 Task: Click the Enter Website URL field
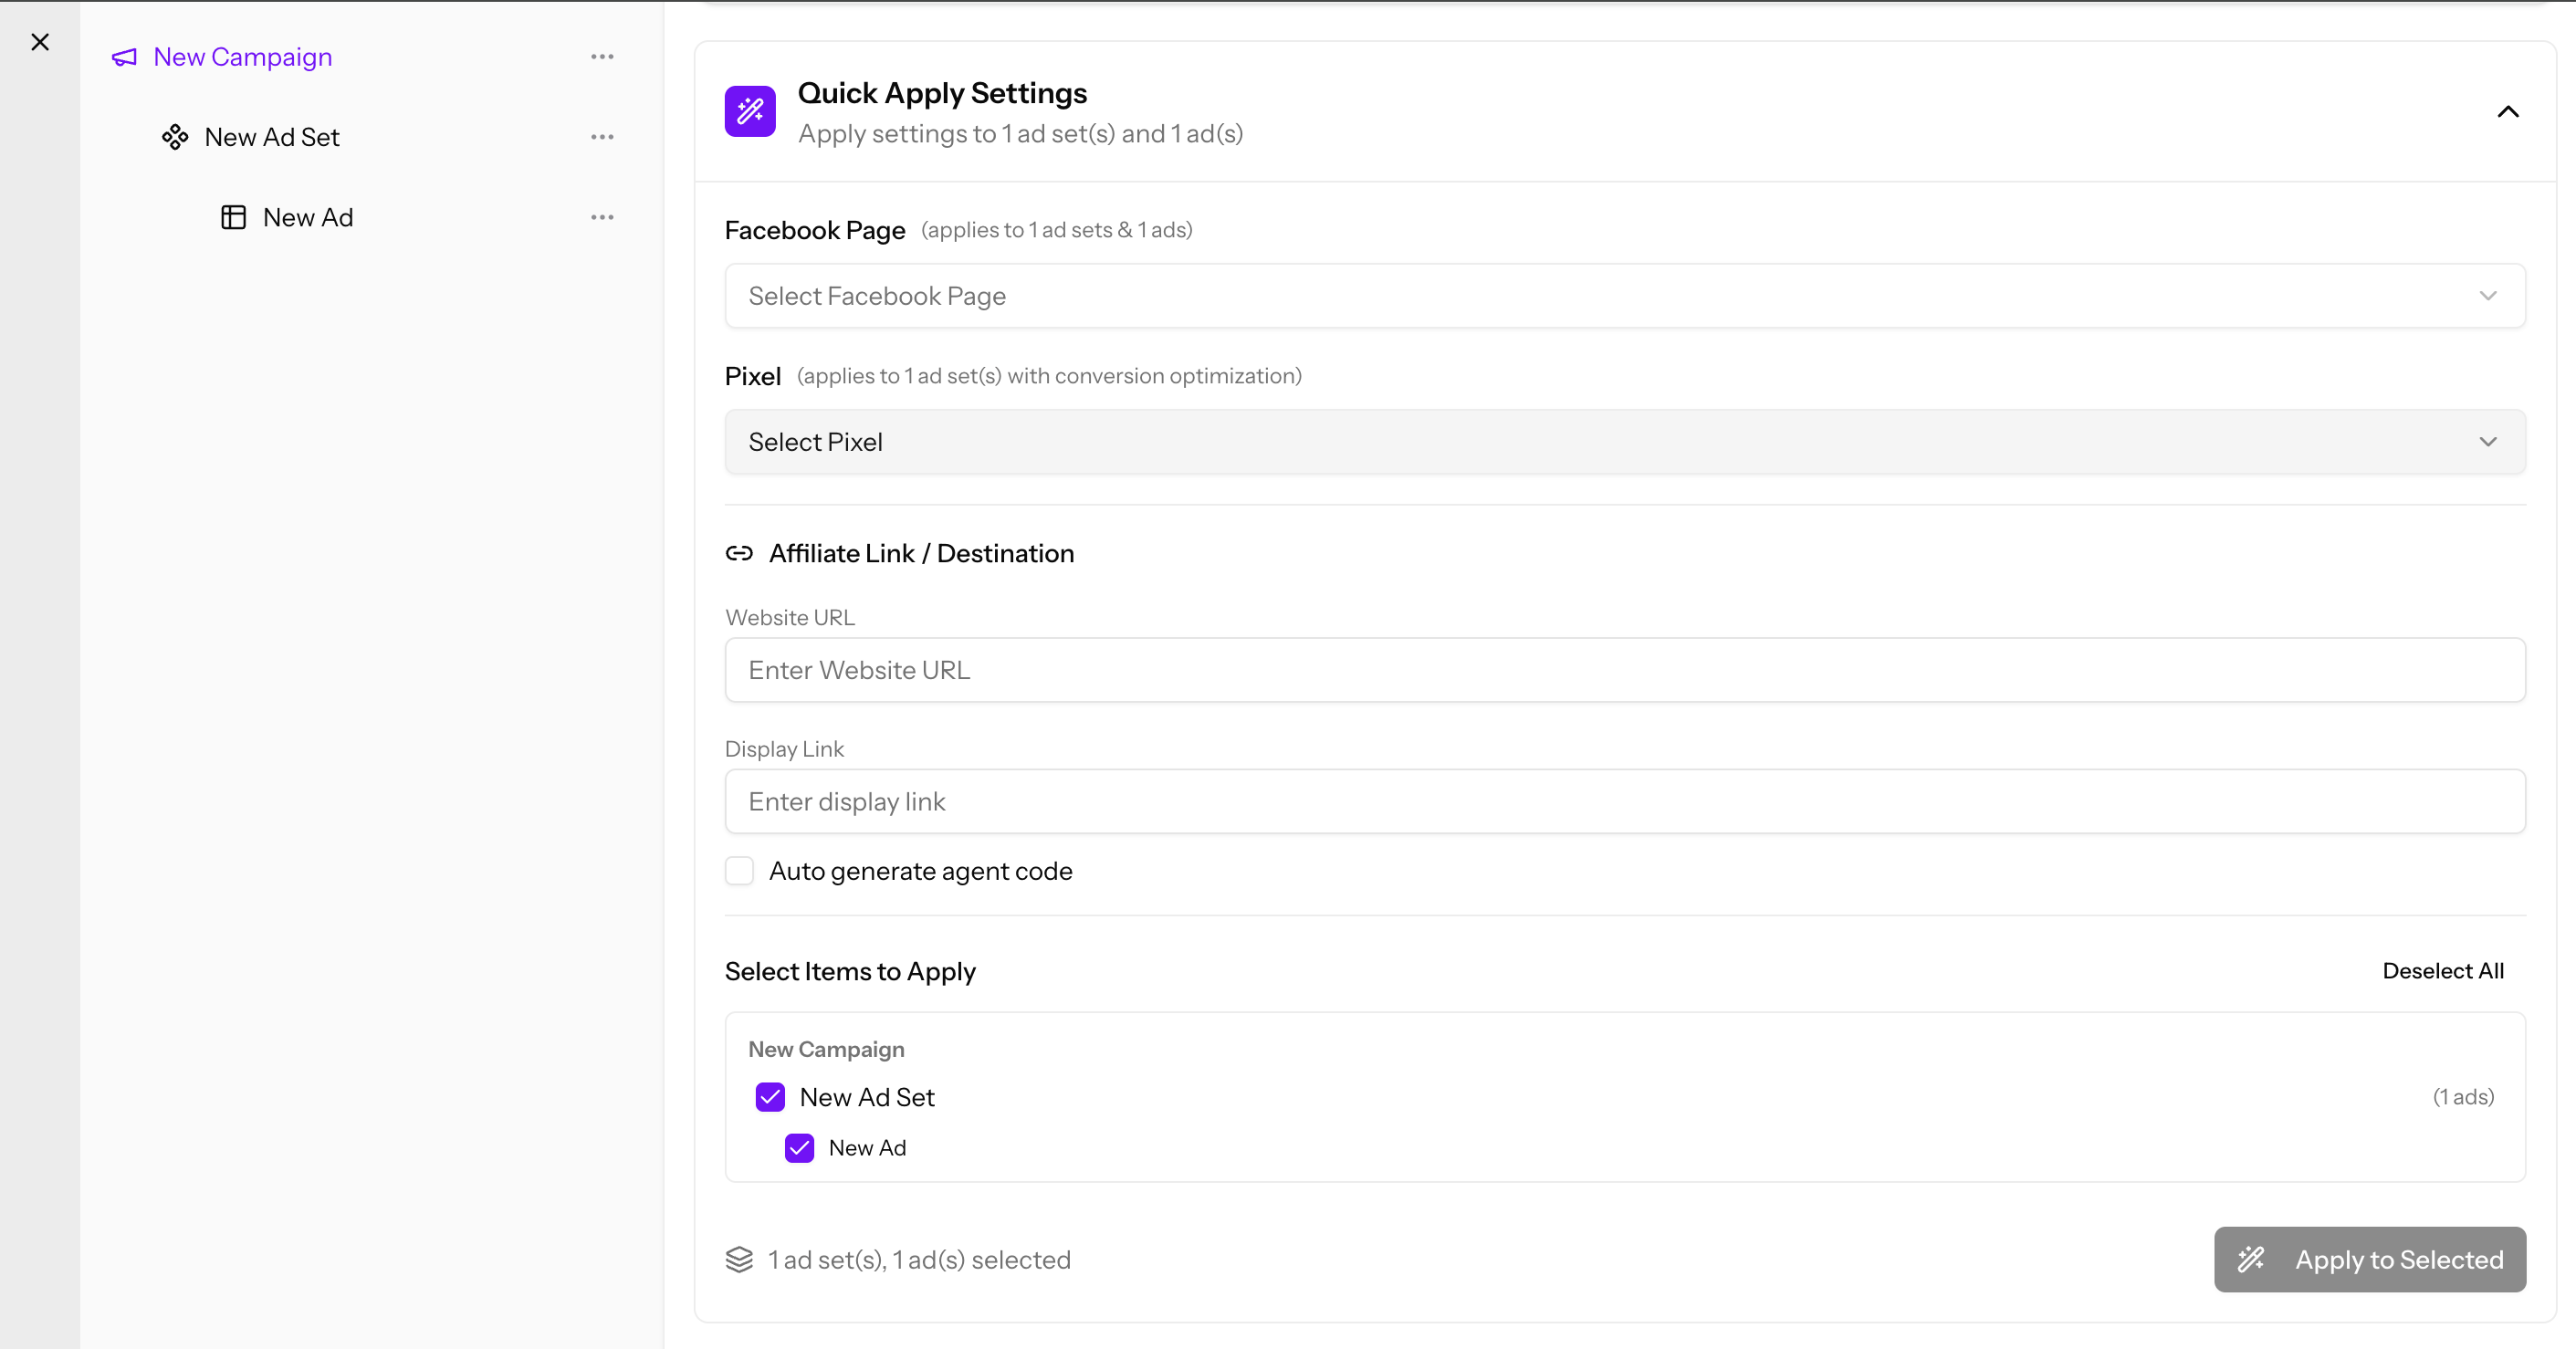tap(1624, 670)
